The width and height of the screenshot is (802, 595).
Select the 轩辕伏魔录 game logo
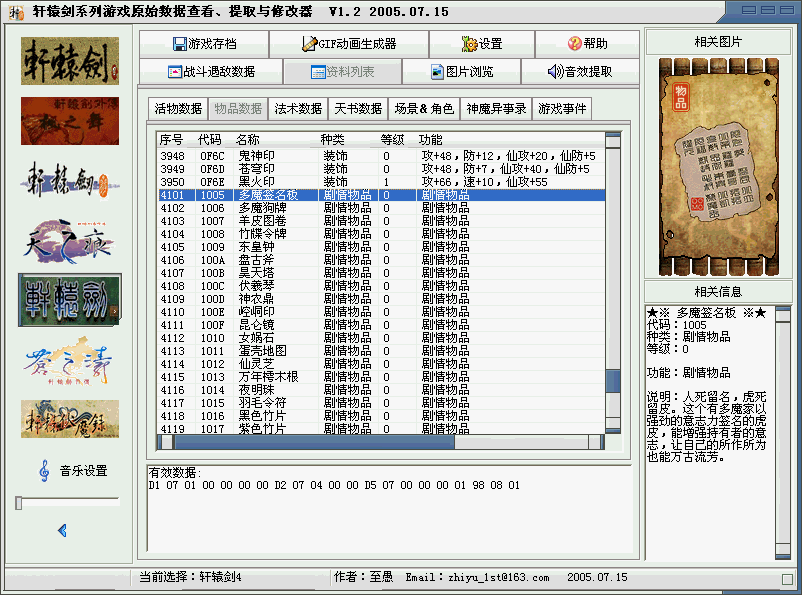pyautogui.click(x=70, y=419)
